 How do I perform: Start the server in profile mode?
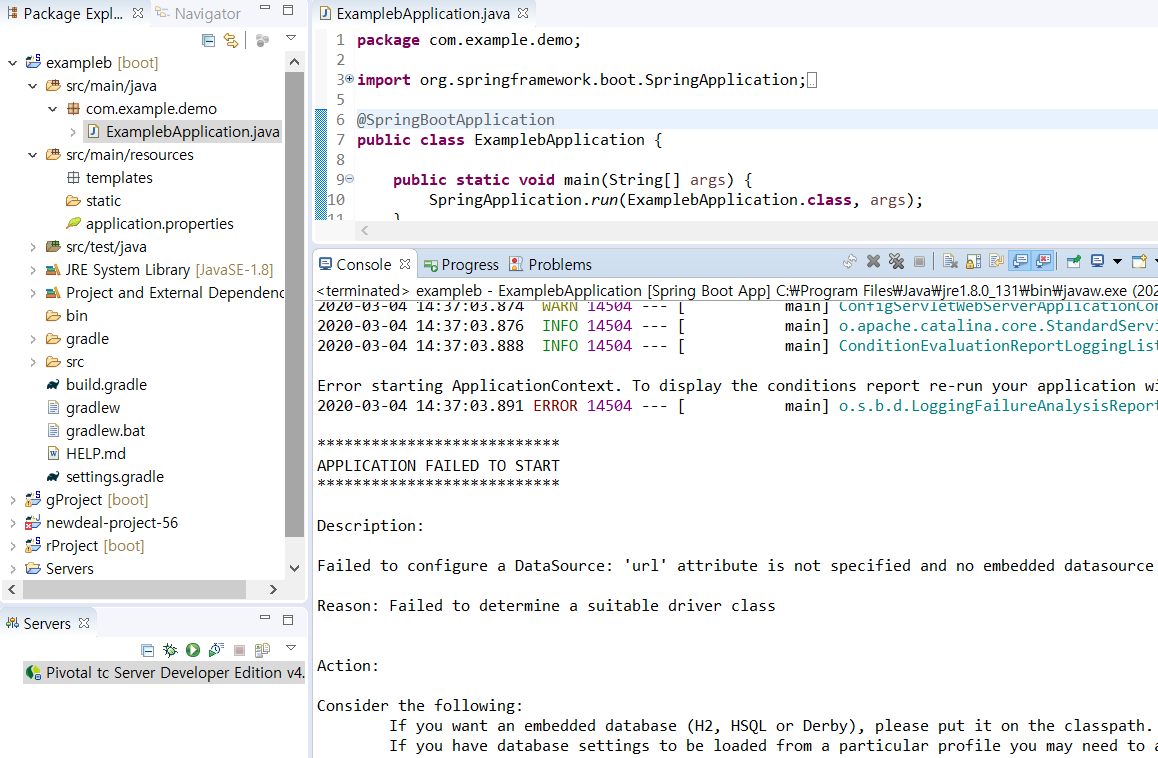(216, 650)
